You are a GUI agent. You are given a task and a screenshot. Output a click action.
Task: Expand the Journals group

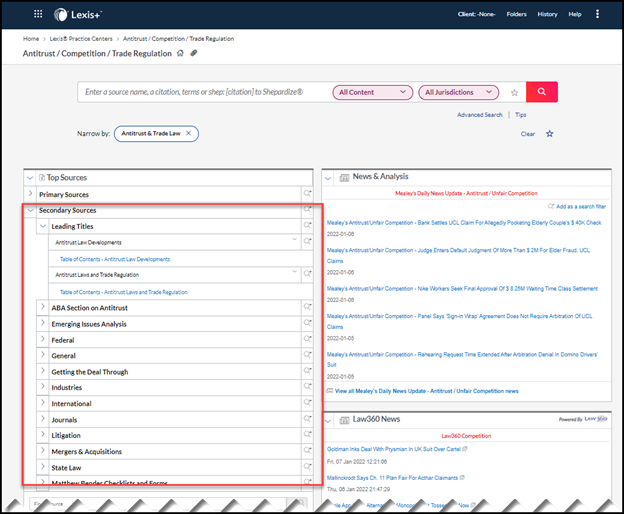click(43, 419)
